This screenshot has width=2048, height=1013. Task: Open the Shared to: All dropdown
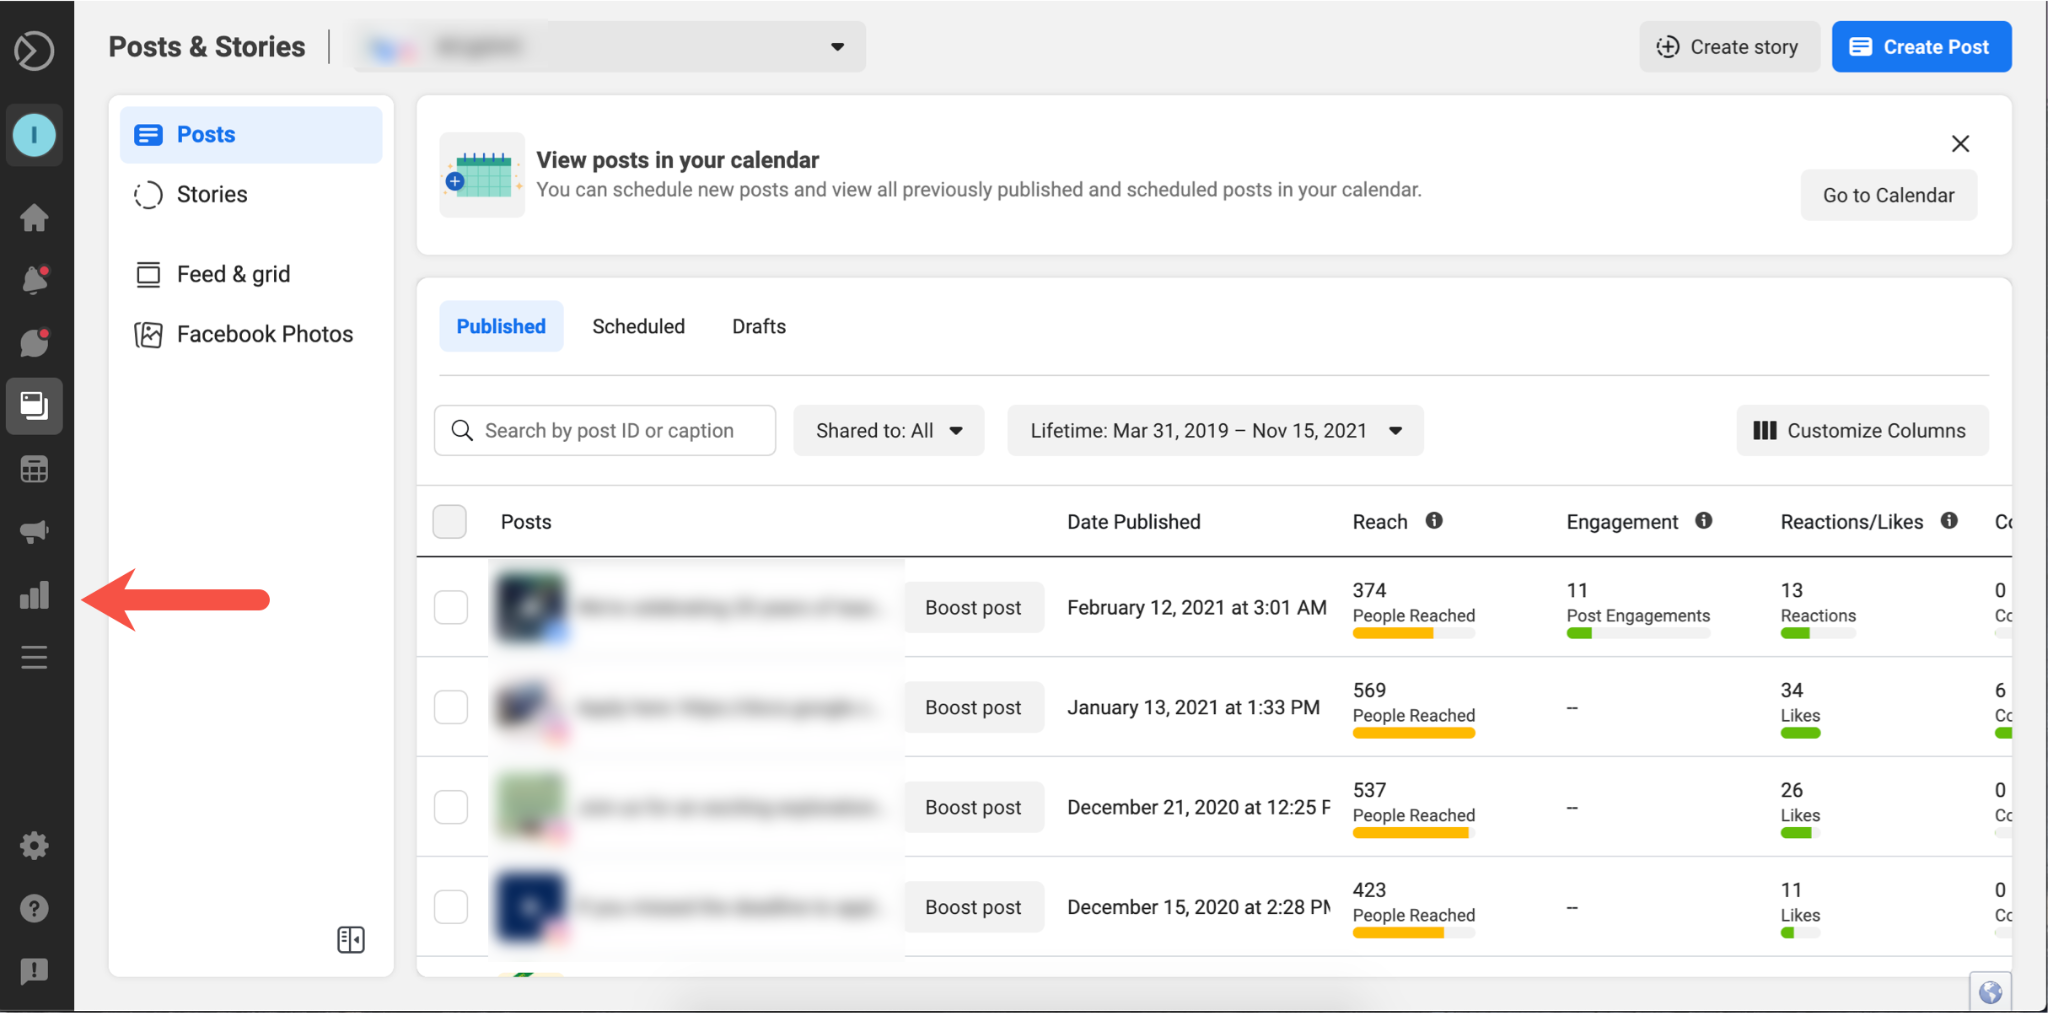[889, 431]
